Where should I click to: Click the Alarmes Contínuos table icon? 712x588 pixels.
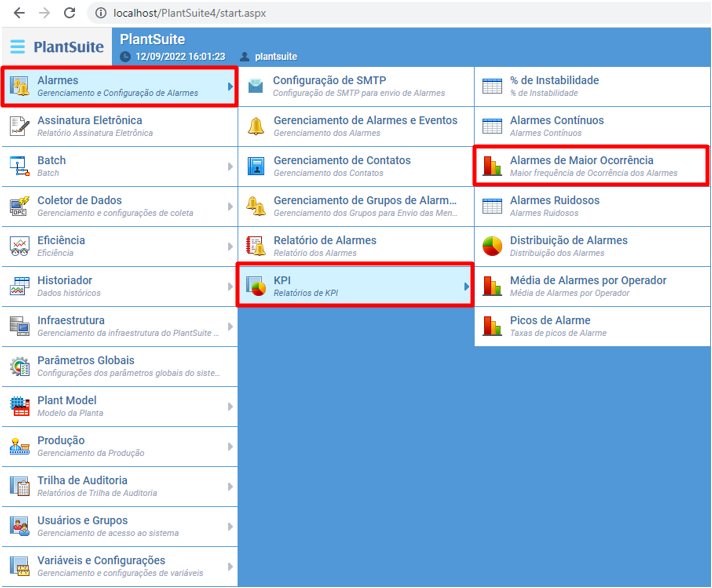pyautogui.click(x=492, y=126)
